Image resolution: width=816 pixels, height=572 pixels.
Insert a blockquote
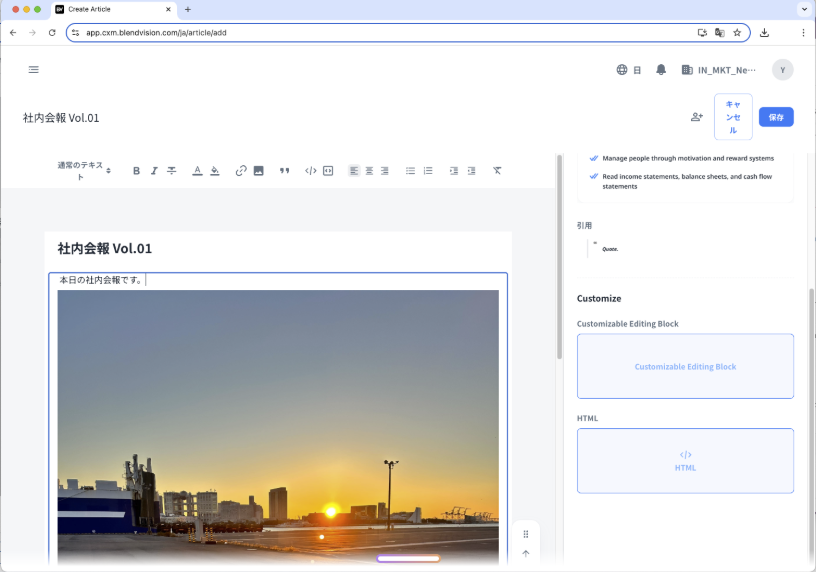(284, 171)
